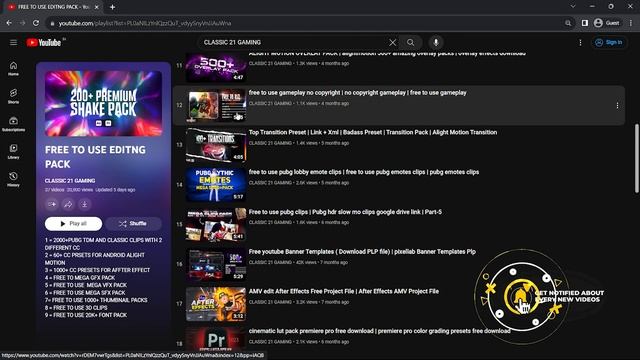Share the playlist via arrow icon
This screenshot has width=640, height=360.
[x=68, y=204]
